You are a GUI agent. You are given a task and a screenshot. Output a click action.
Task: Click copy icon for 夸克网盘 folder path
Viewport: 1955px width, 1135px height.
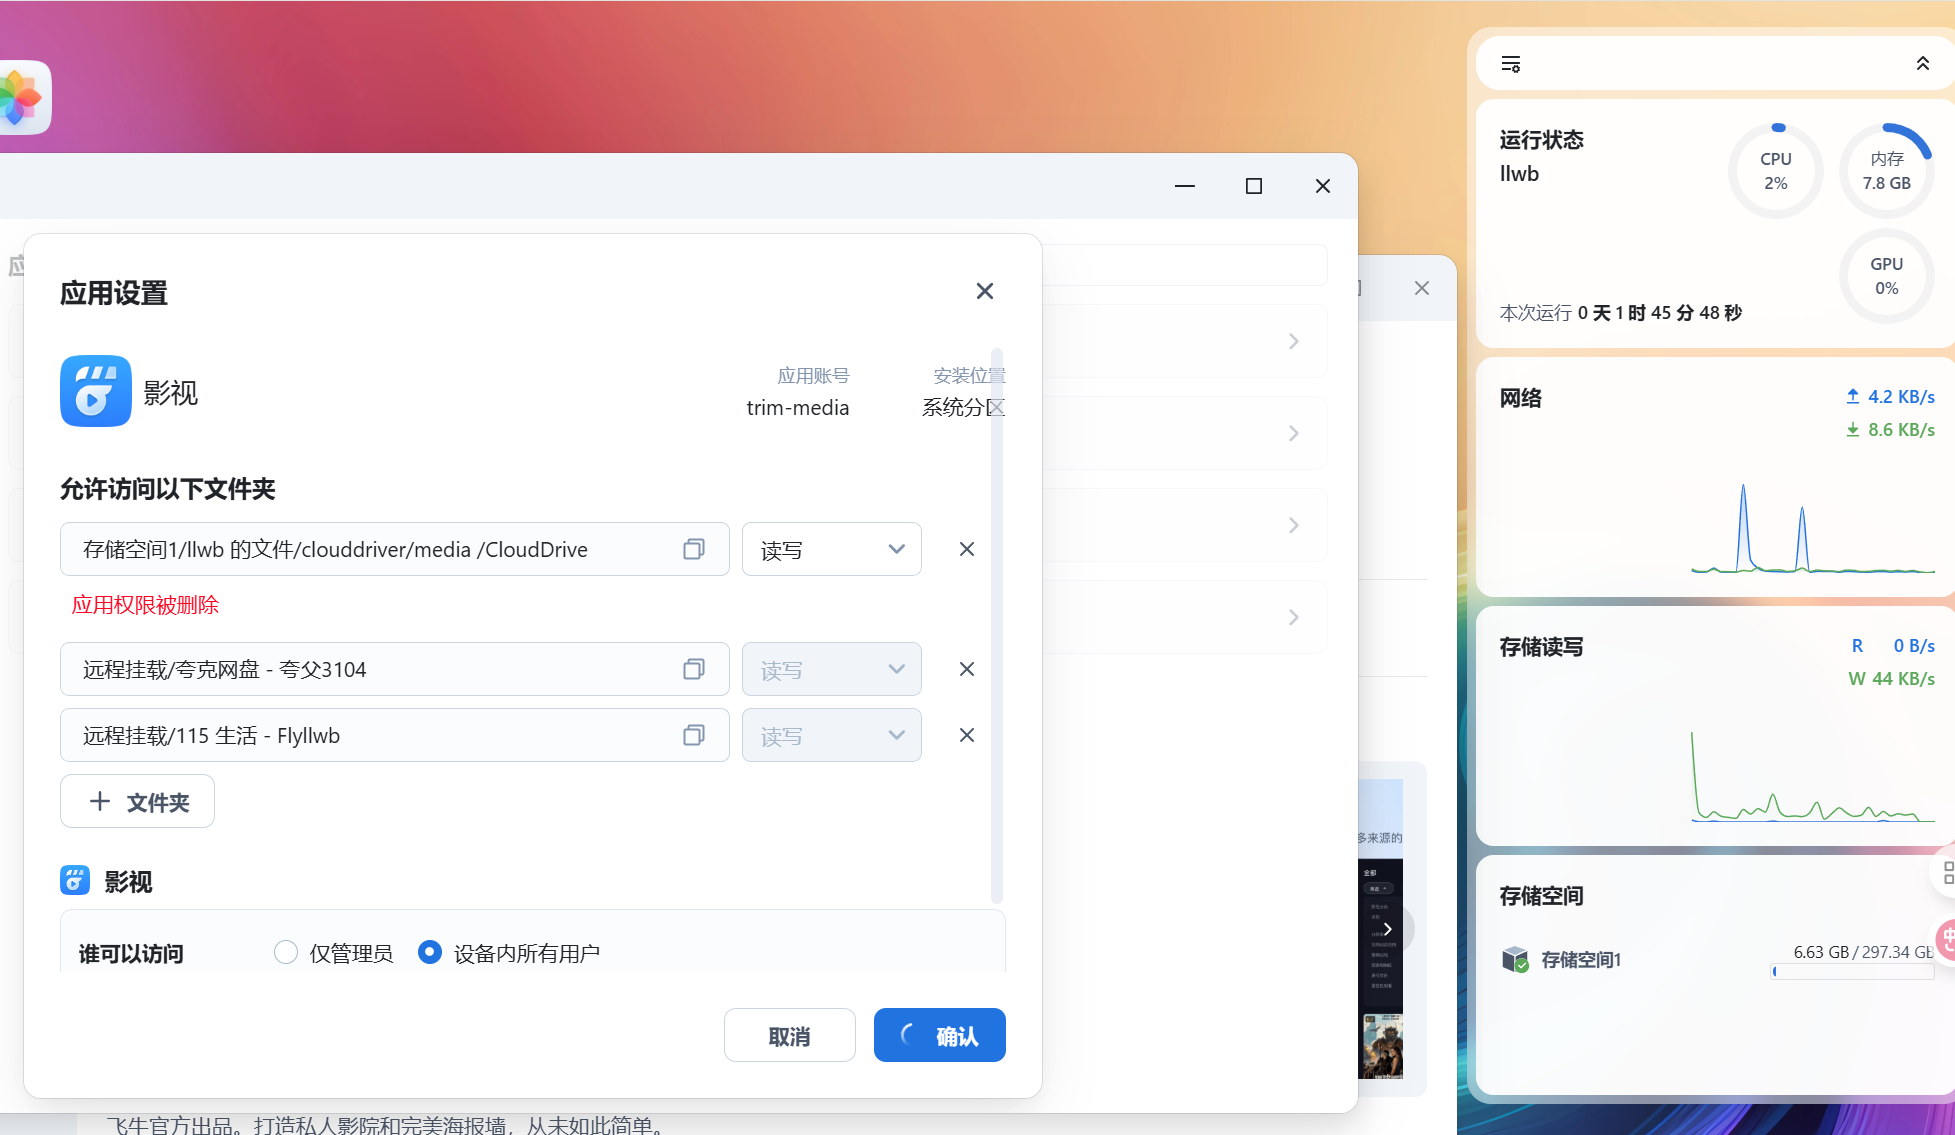point(694,669)
